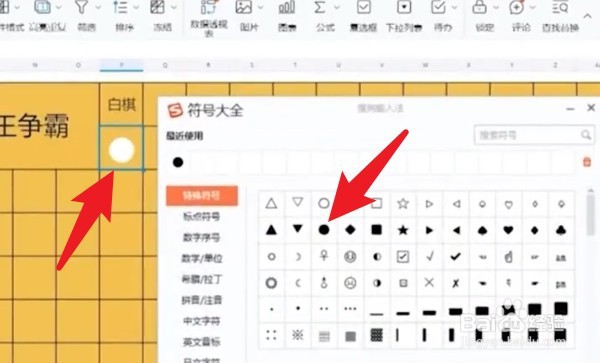Screen dimensions: 600x363
Task: Select the 白棋 cell
Action: 121,104
